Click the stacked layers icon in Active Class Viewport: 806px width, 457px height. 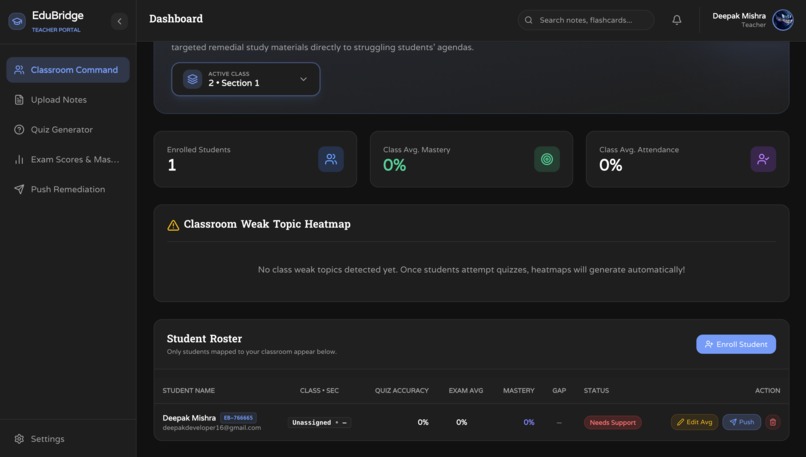click(192, 79)
